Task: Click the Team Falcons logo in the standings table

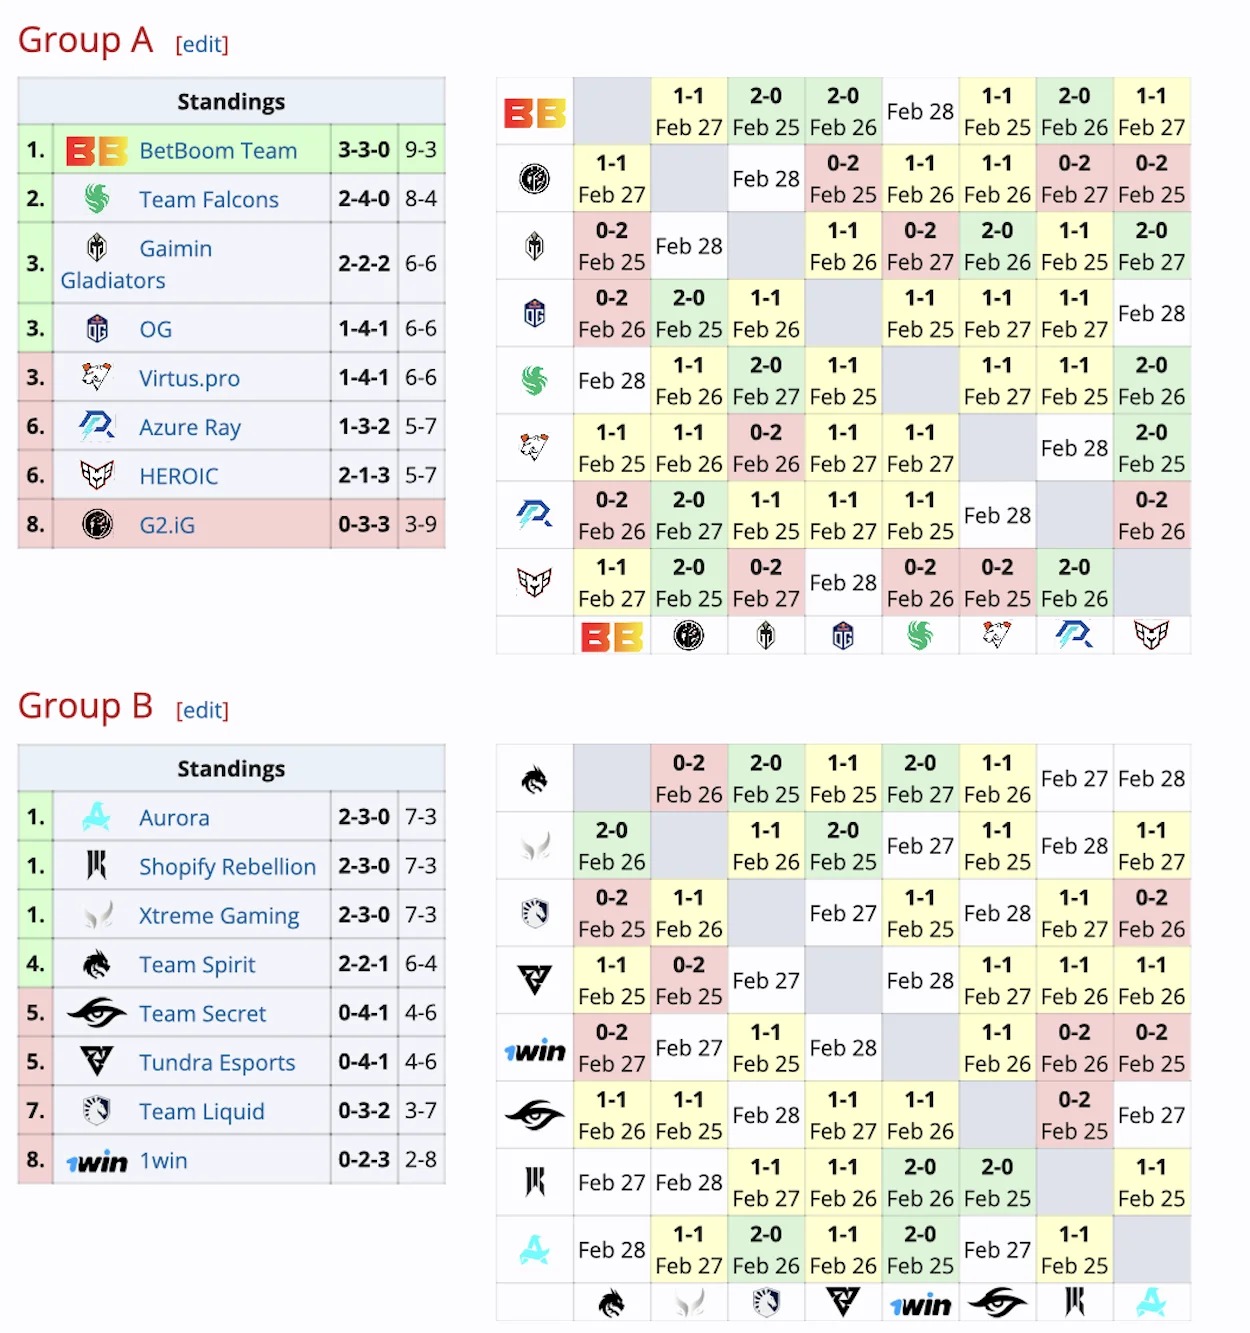Action: (97, 199)
